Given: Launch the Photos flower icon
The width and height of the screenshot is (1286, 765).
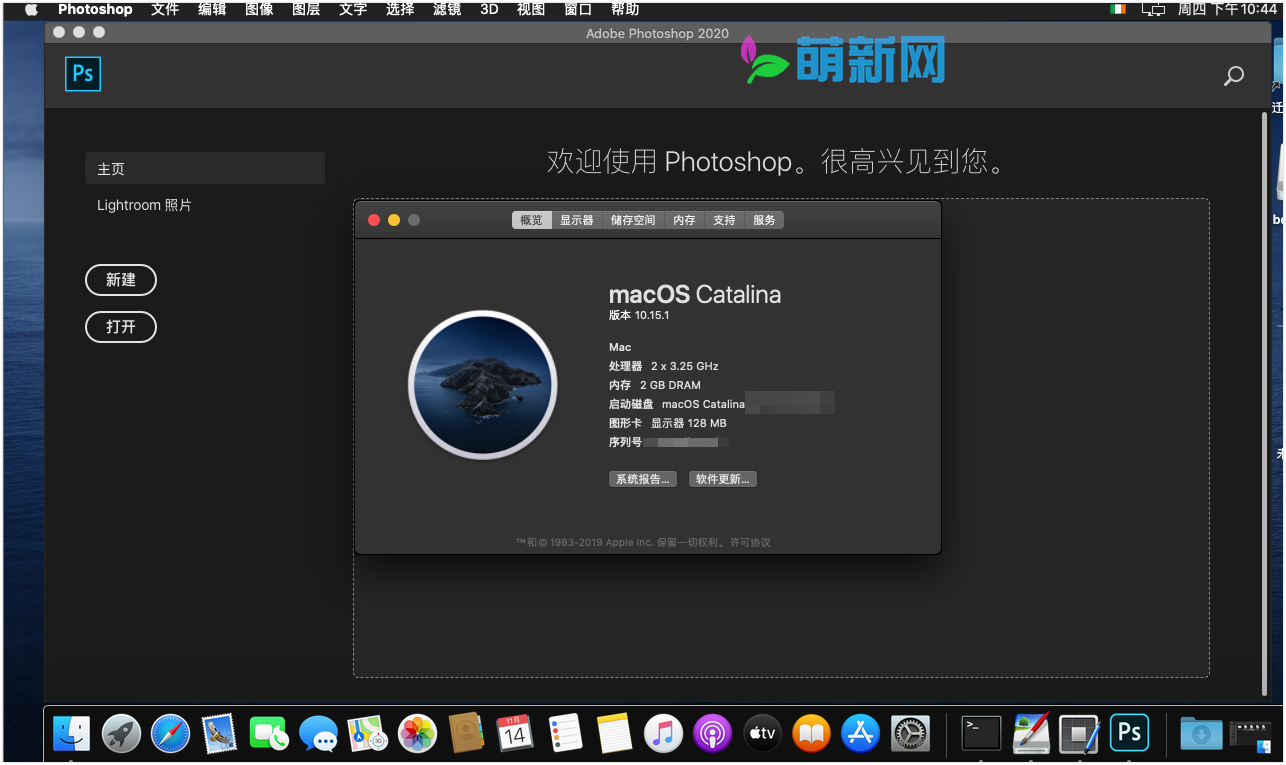Looking at the screenshot, I should (417, 734).
